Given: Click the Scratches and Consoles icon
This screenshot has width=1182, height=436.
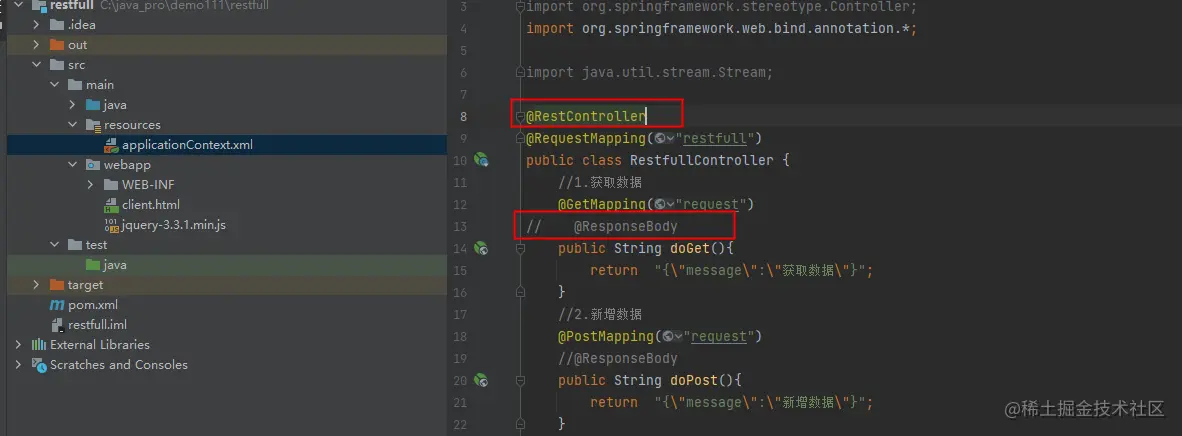Looking at the screenshot, I should (38, 365).
